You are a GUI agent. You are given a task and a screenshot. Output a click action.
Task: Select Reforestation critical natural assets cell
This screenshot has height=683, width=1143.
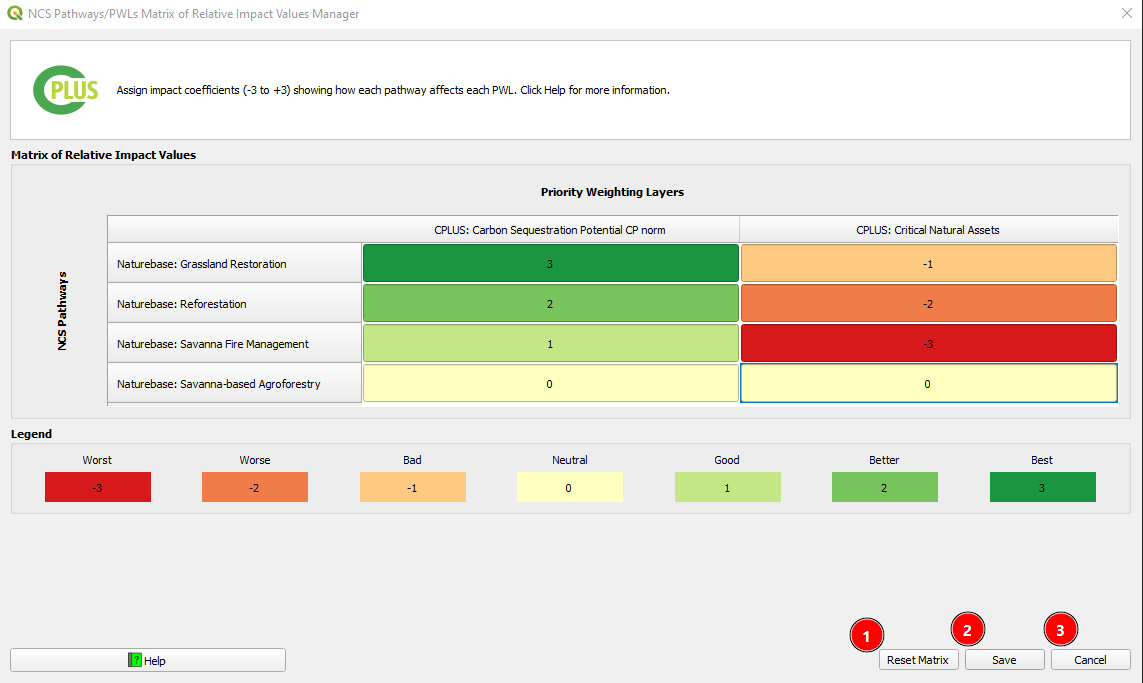click(928, 304)
